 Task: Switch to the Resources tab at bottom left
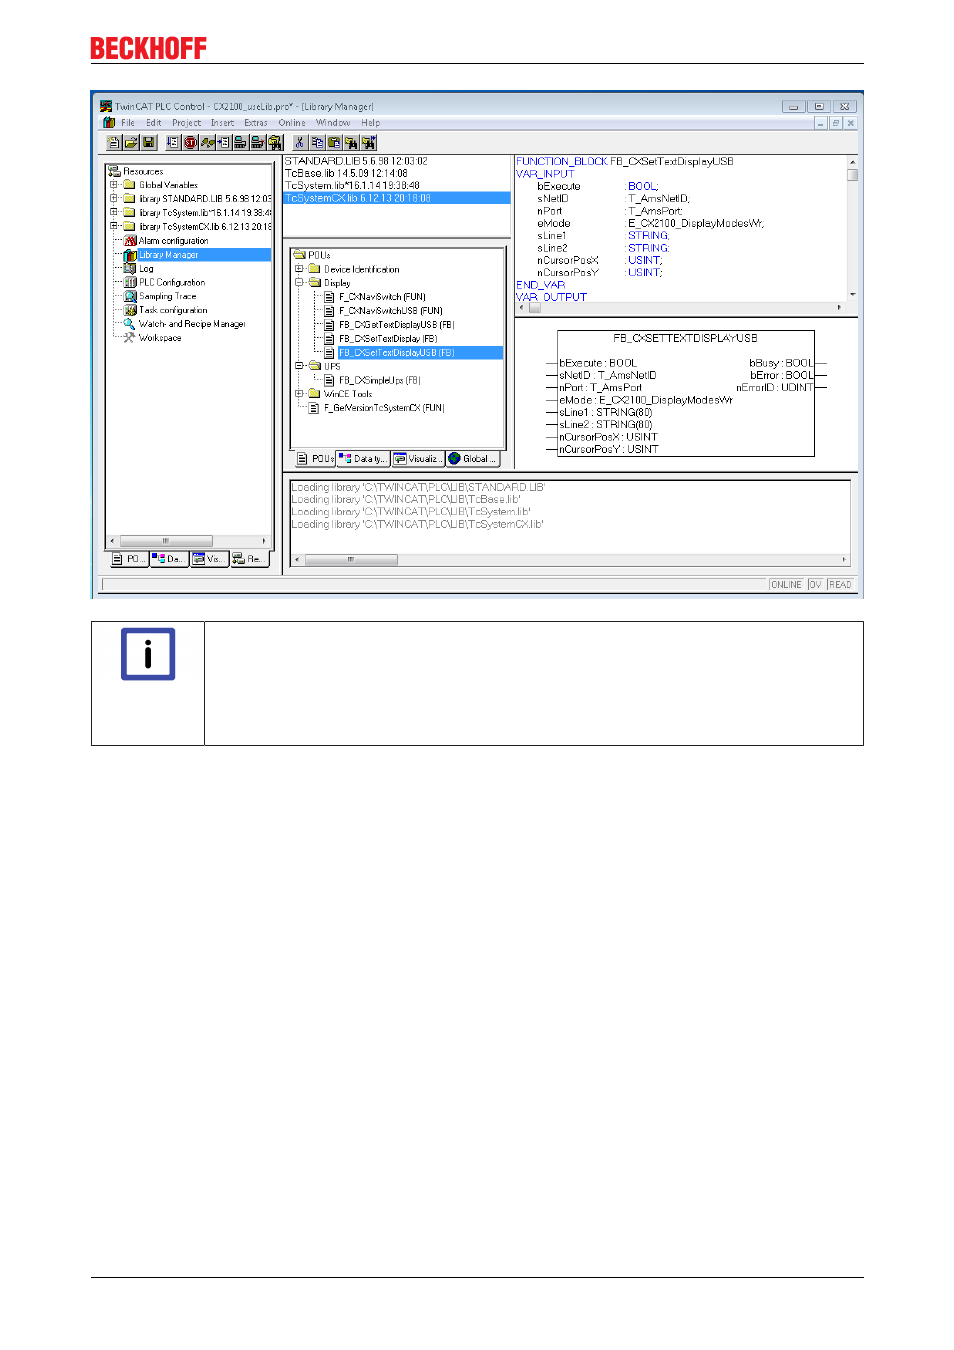pyautogui.click(x=250, y=559)
